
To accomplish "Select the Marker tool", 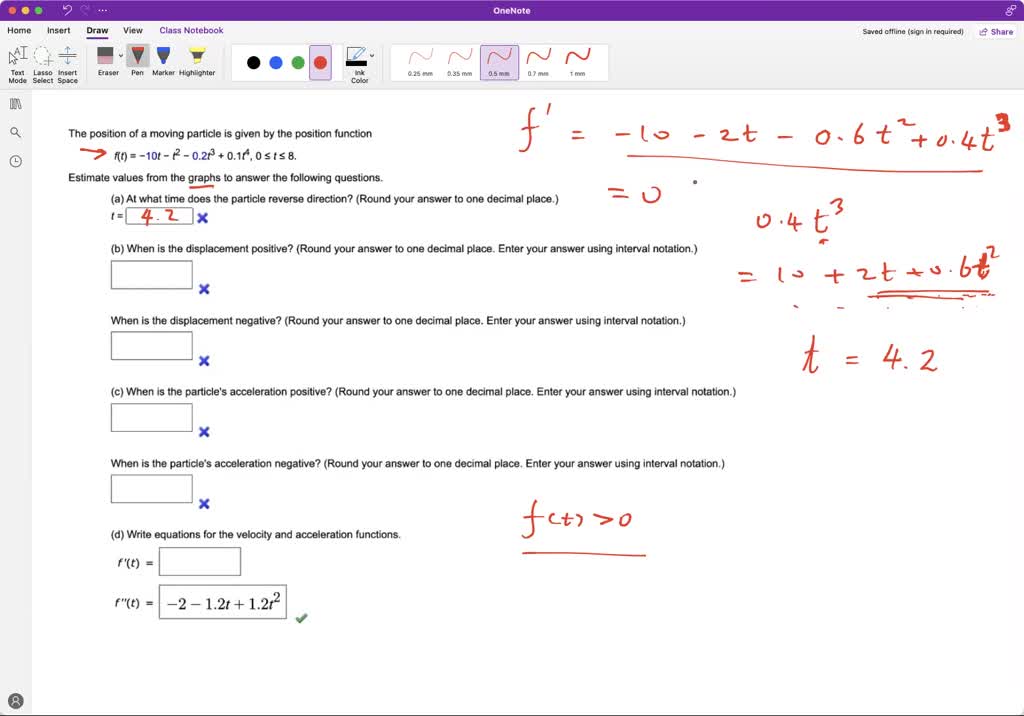I will [163, 62].
